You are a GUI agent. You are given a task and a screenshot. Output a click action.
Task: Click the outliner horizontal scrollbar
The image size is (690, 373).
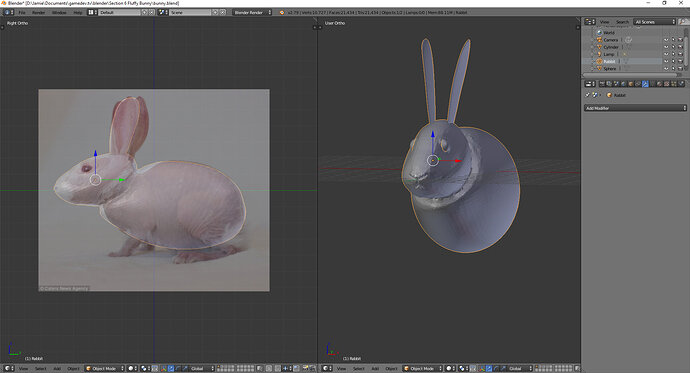(630, 75)
